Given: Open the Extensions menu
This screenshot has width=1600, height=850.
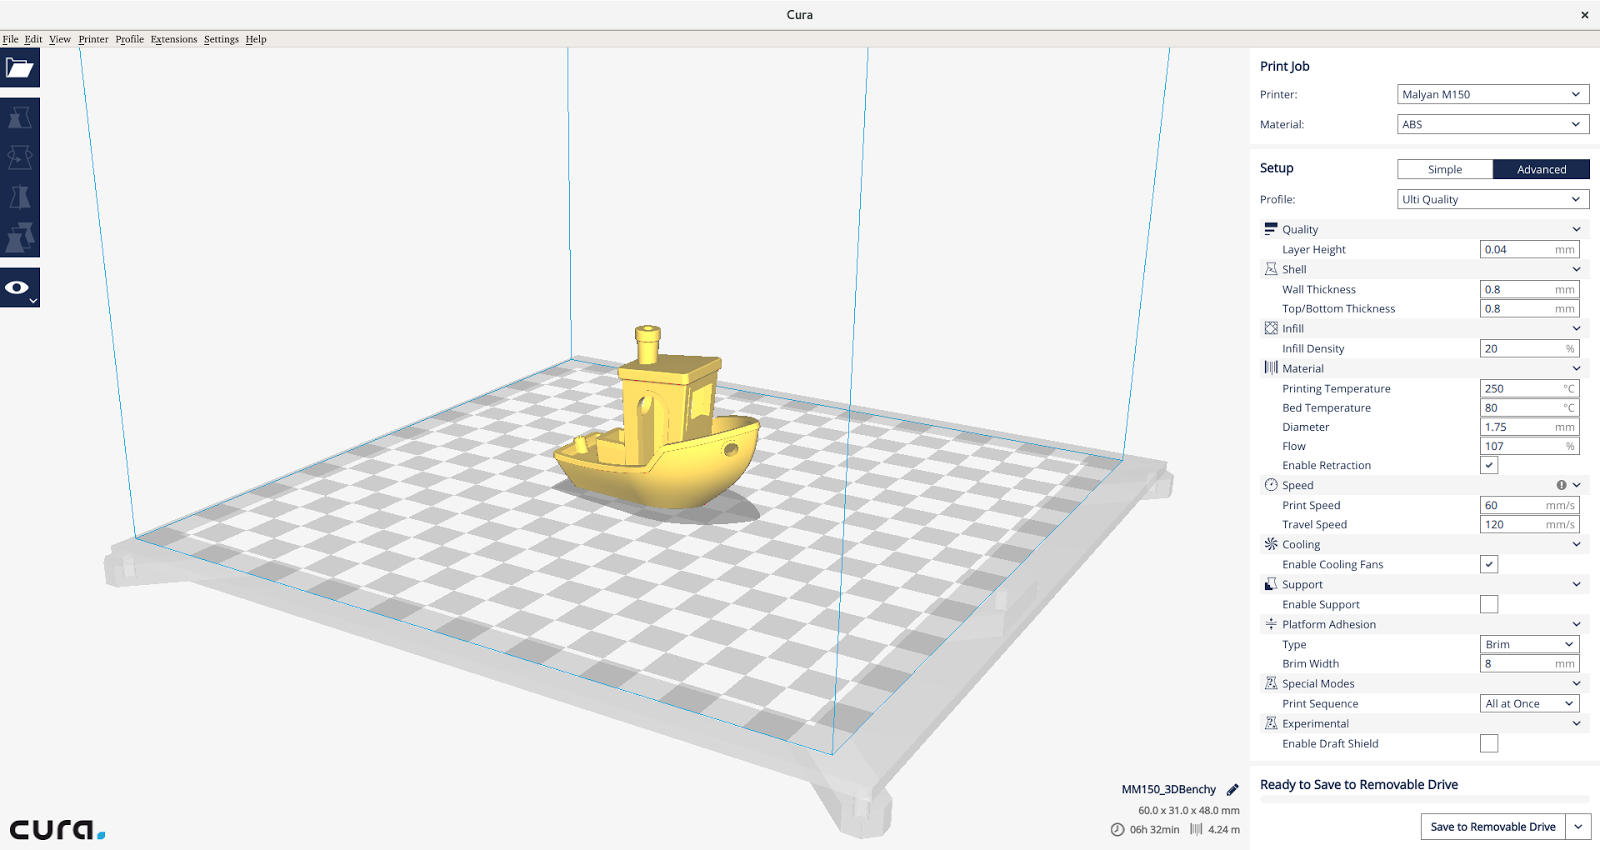Looking at the screenshot, I should coord(174,39).
